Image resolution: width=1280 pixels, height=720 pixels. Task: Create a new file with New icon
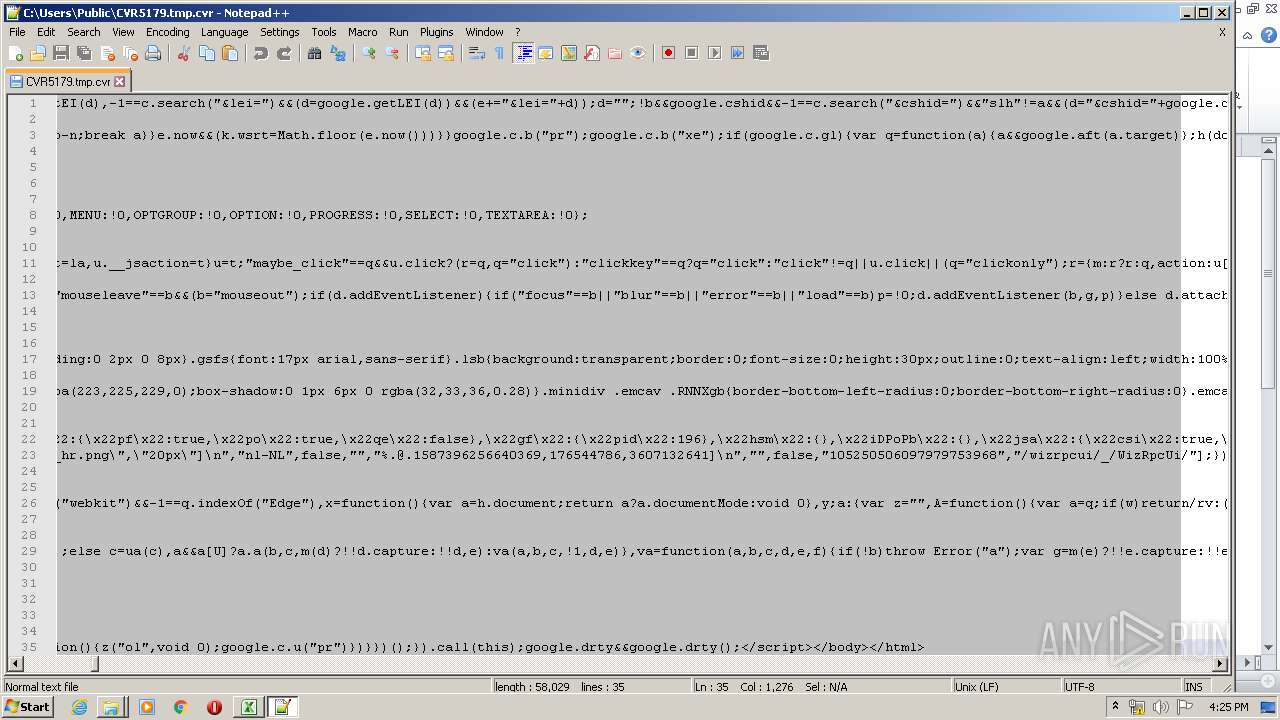click(16, 53)
